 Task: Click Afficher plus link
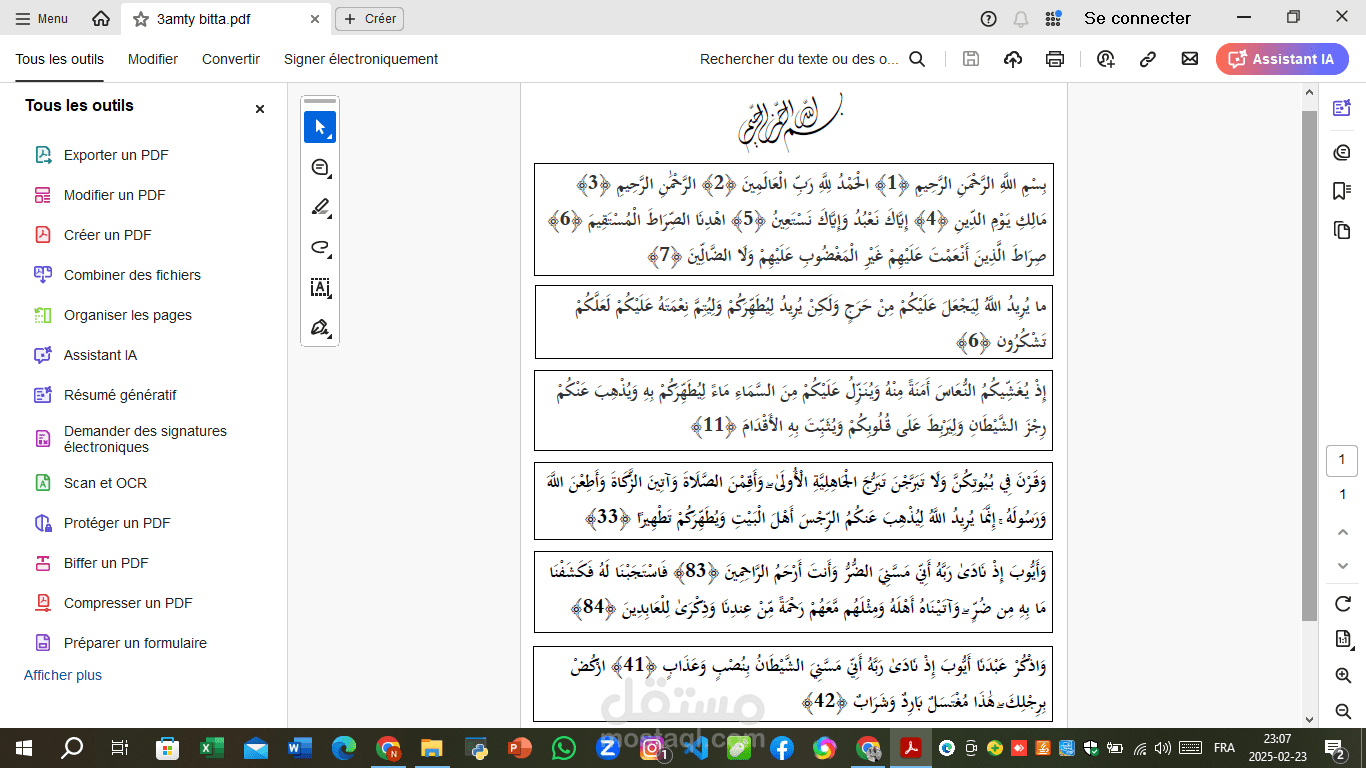(x=63, y=675)
